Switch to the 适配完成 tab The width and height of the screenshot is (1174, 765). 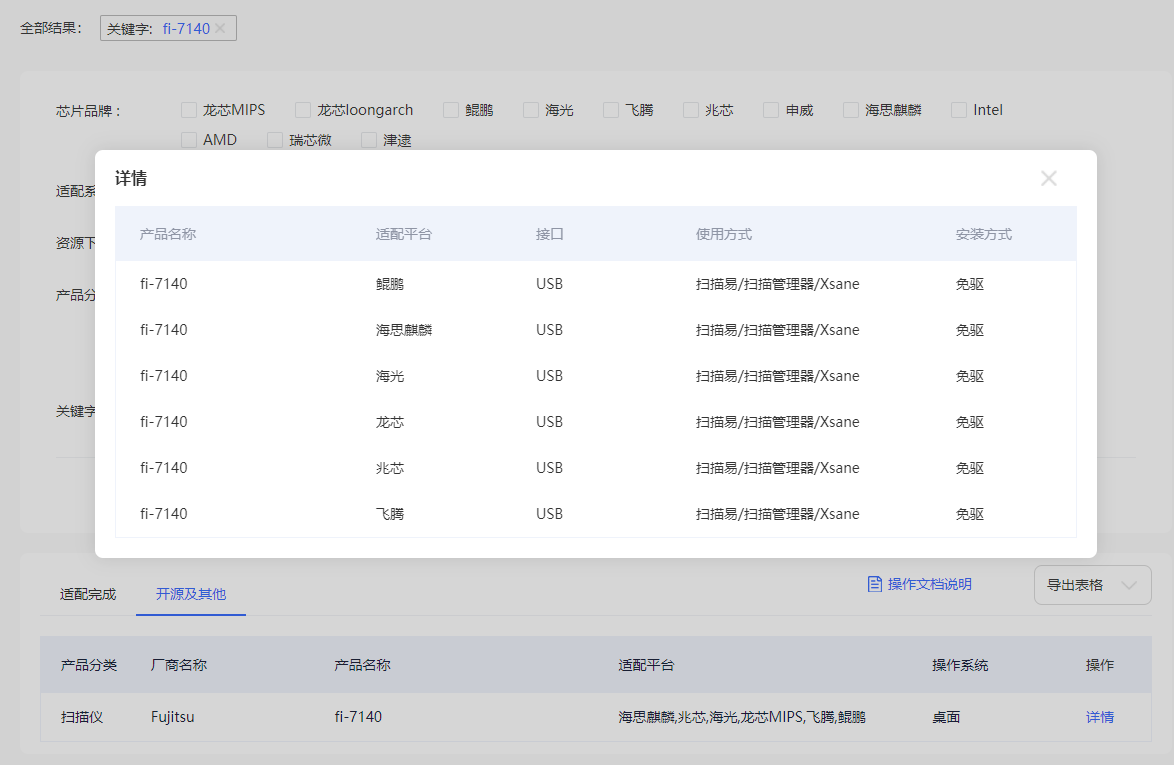tap(88, 594)
